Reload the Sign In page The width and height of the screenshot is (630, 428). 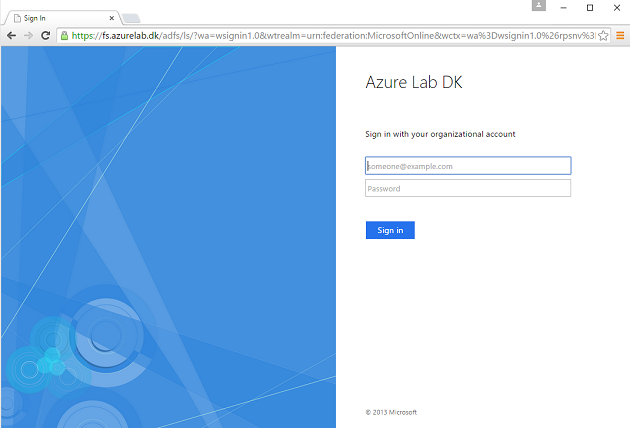point(45,36)
